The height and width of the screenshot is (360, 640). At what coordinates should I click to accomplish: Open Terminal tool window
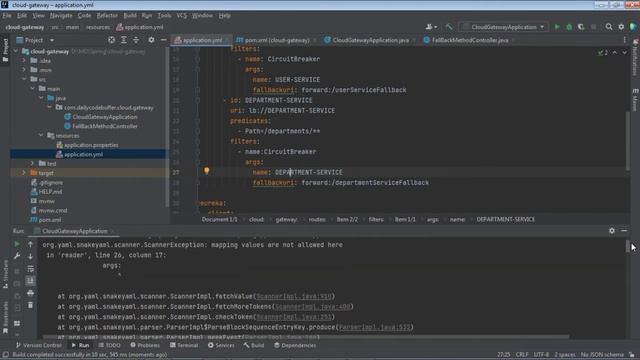coord(184,345)
